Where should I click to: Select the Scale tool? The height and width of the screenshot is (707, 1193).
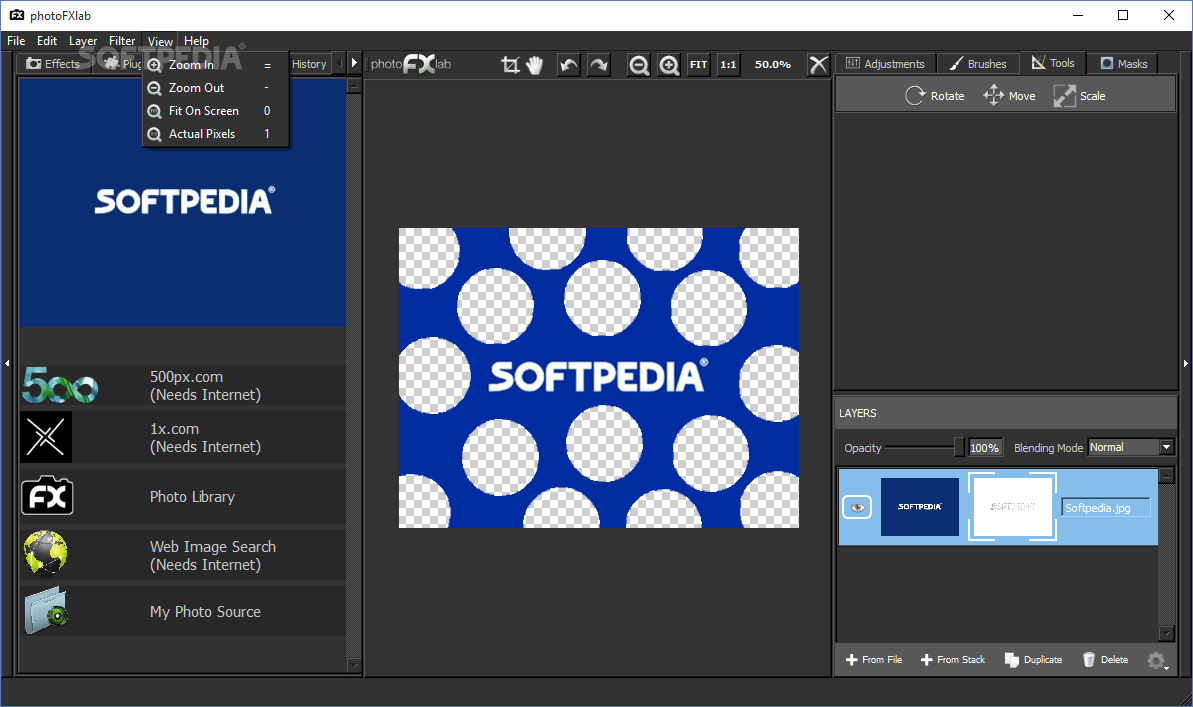[1080, 96]
